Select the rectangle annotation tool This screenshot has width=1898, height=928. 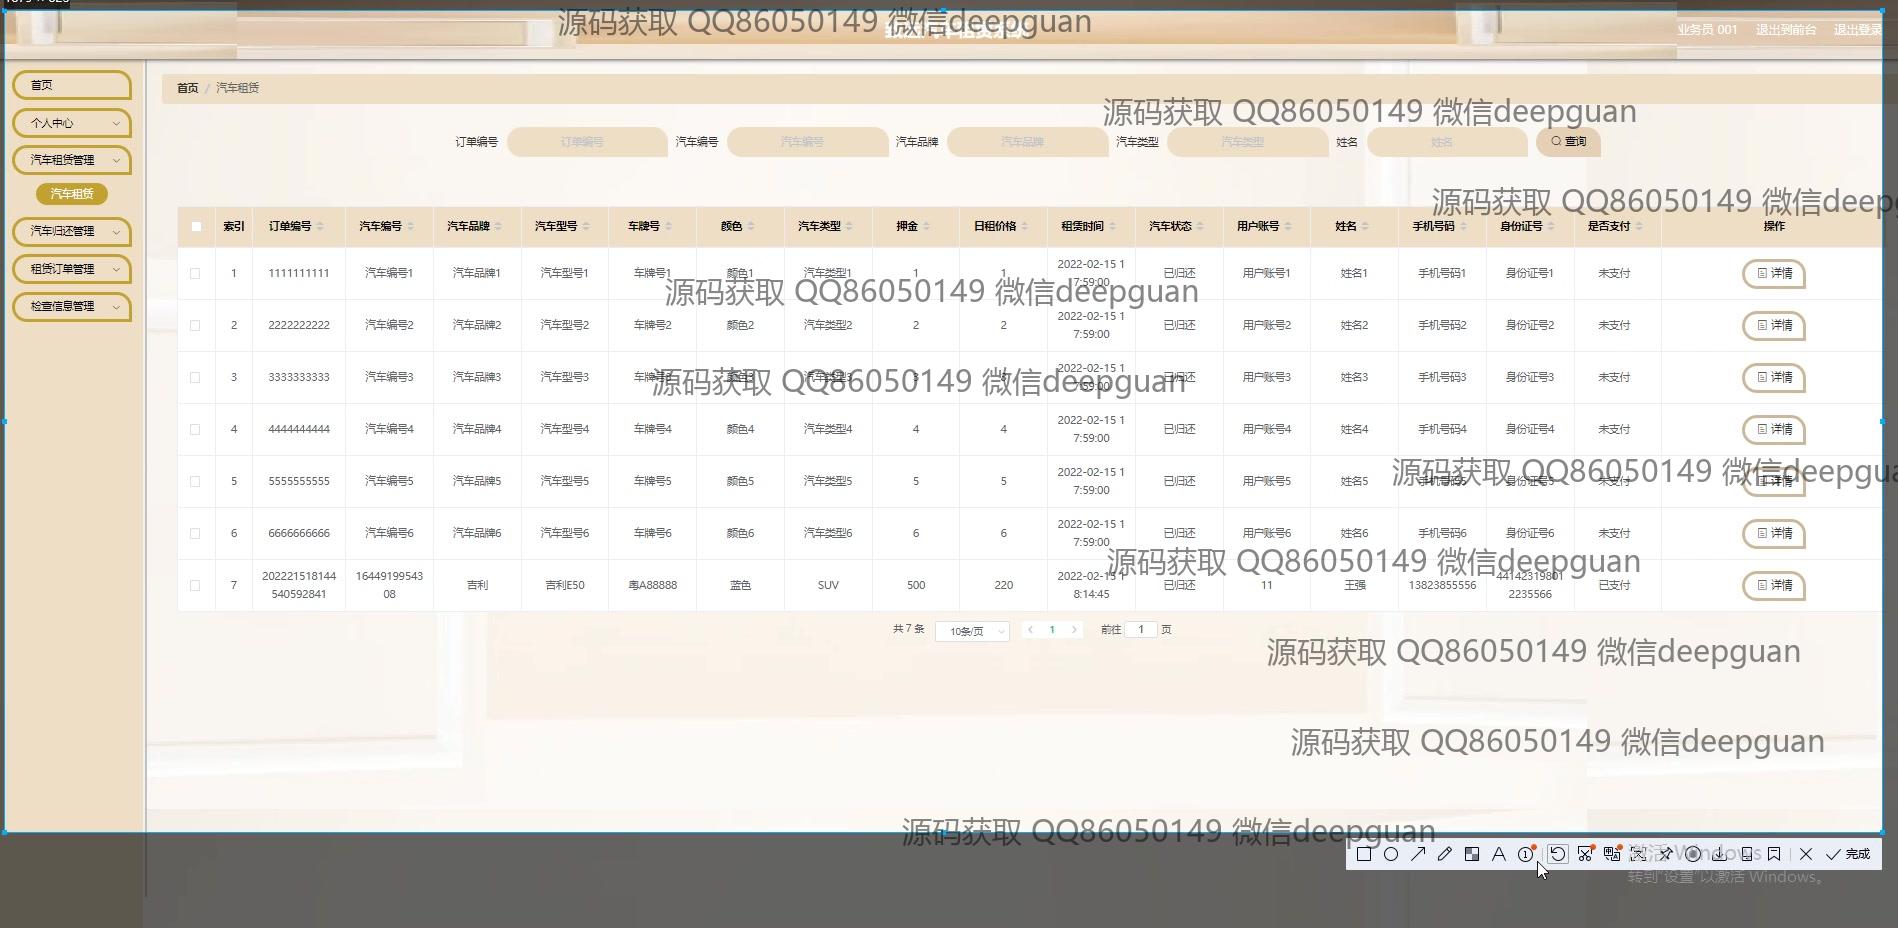[1364, 854]
